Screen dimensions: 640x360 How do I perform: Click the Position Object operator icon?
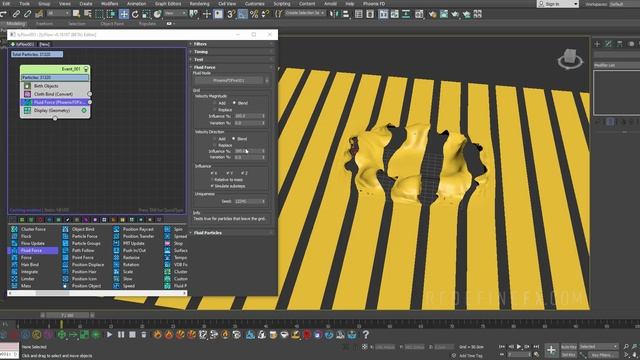(65, 286)
